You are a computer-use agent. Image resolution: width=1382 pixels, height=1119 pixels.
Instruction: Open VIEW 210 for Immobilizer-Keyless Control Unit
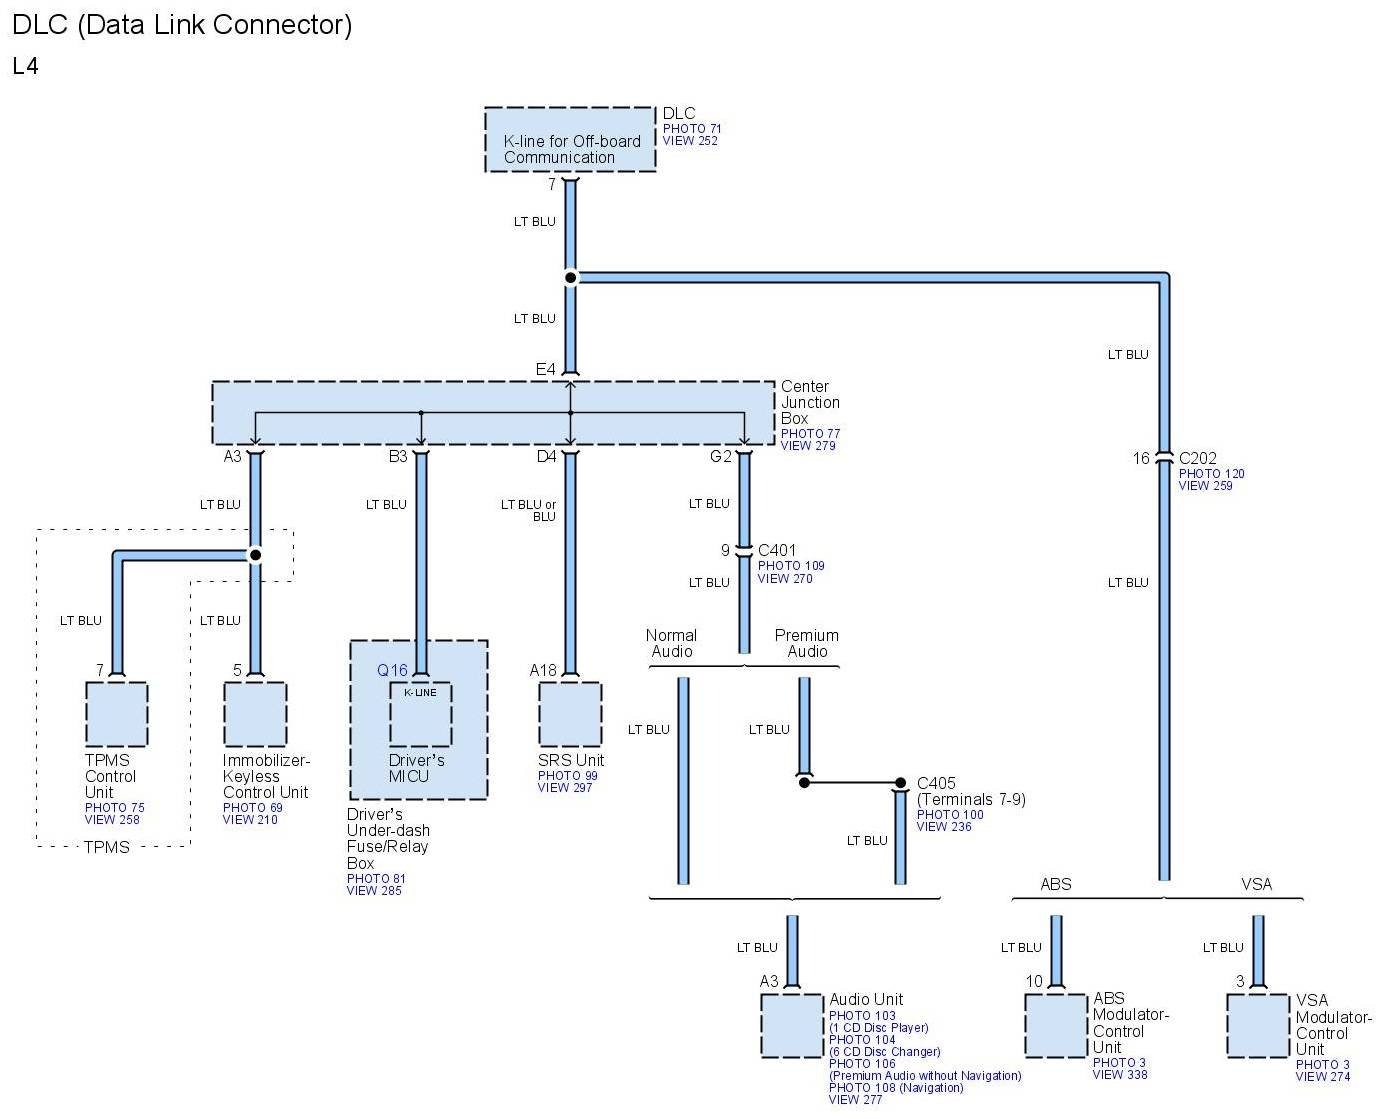click(x=250, y=820)
